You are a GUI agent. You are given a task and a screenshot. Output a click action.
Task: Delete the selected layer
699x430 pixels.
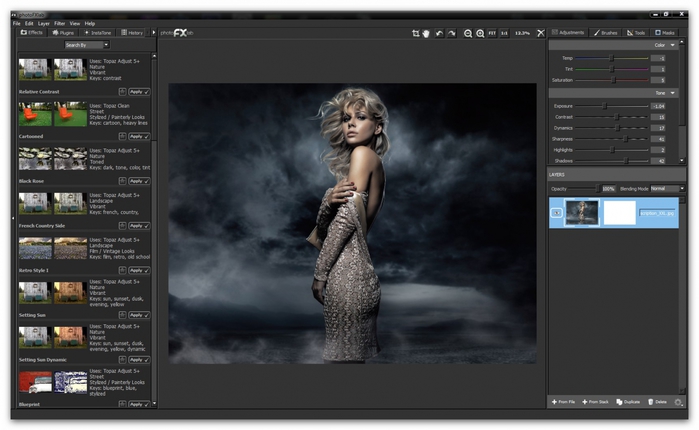(x=657, y=402)
